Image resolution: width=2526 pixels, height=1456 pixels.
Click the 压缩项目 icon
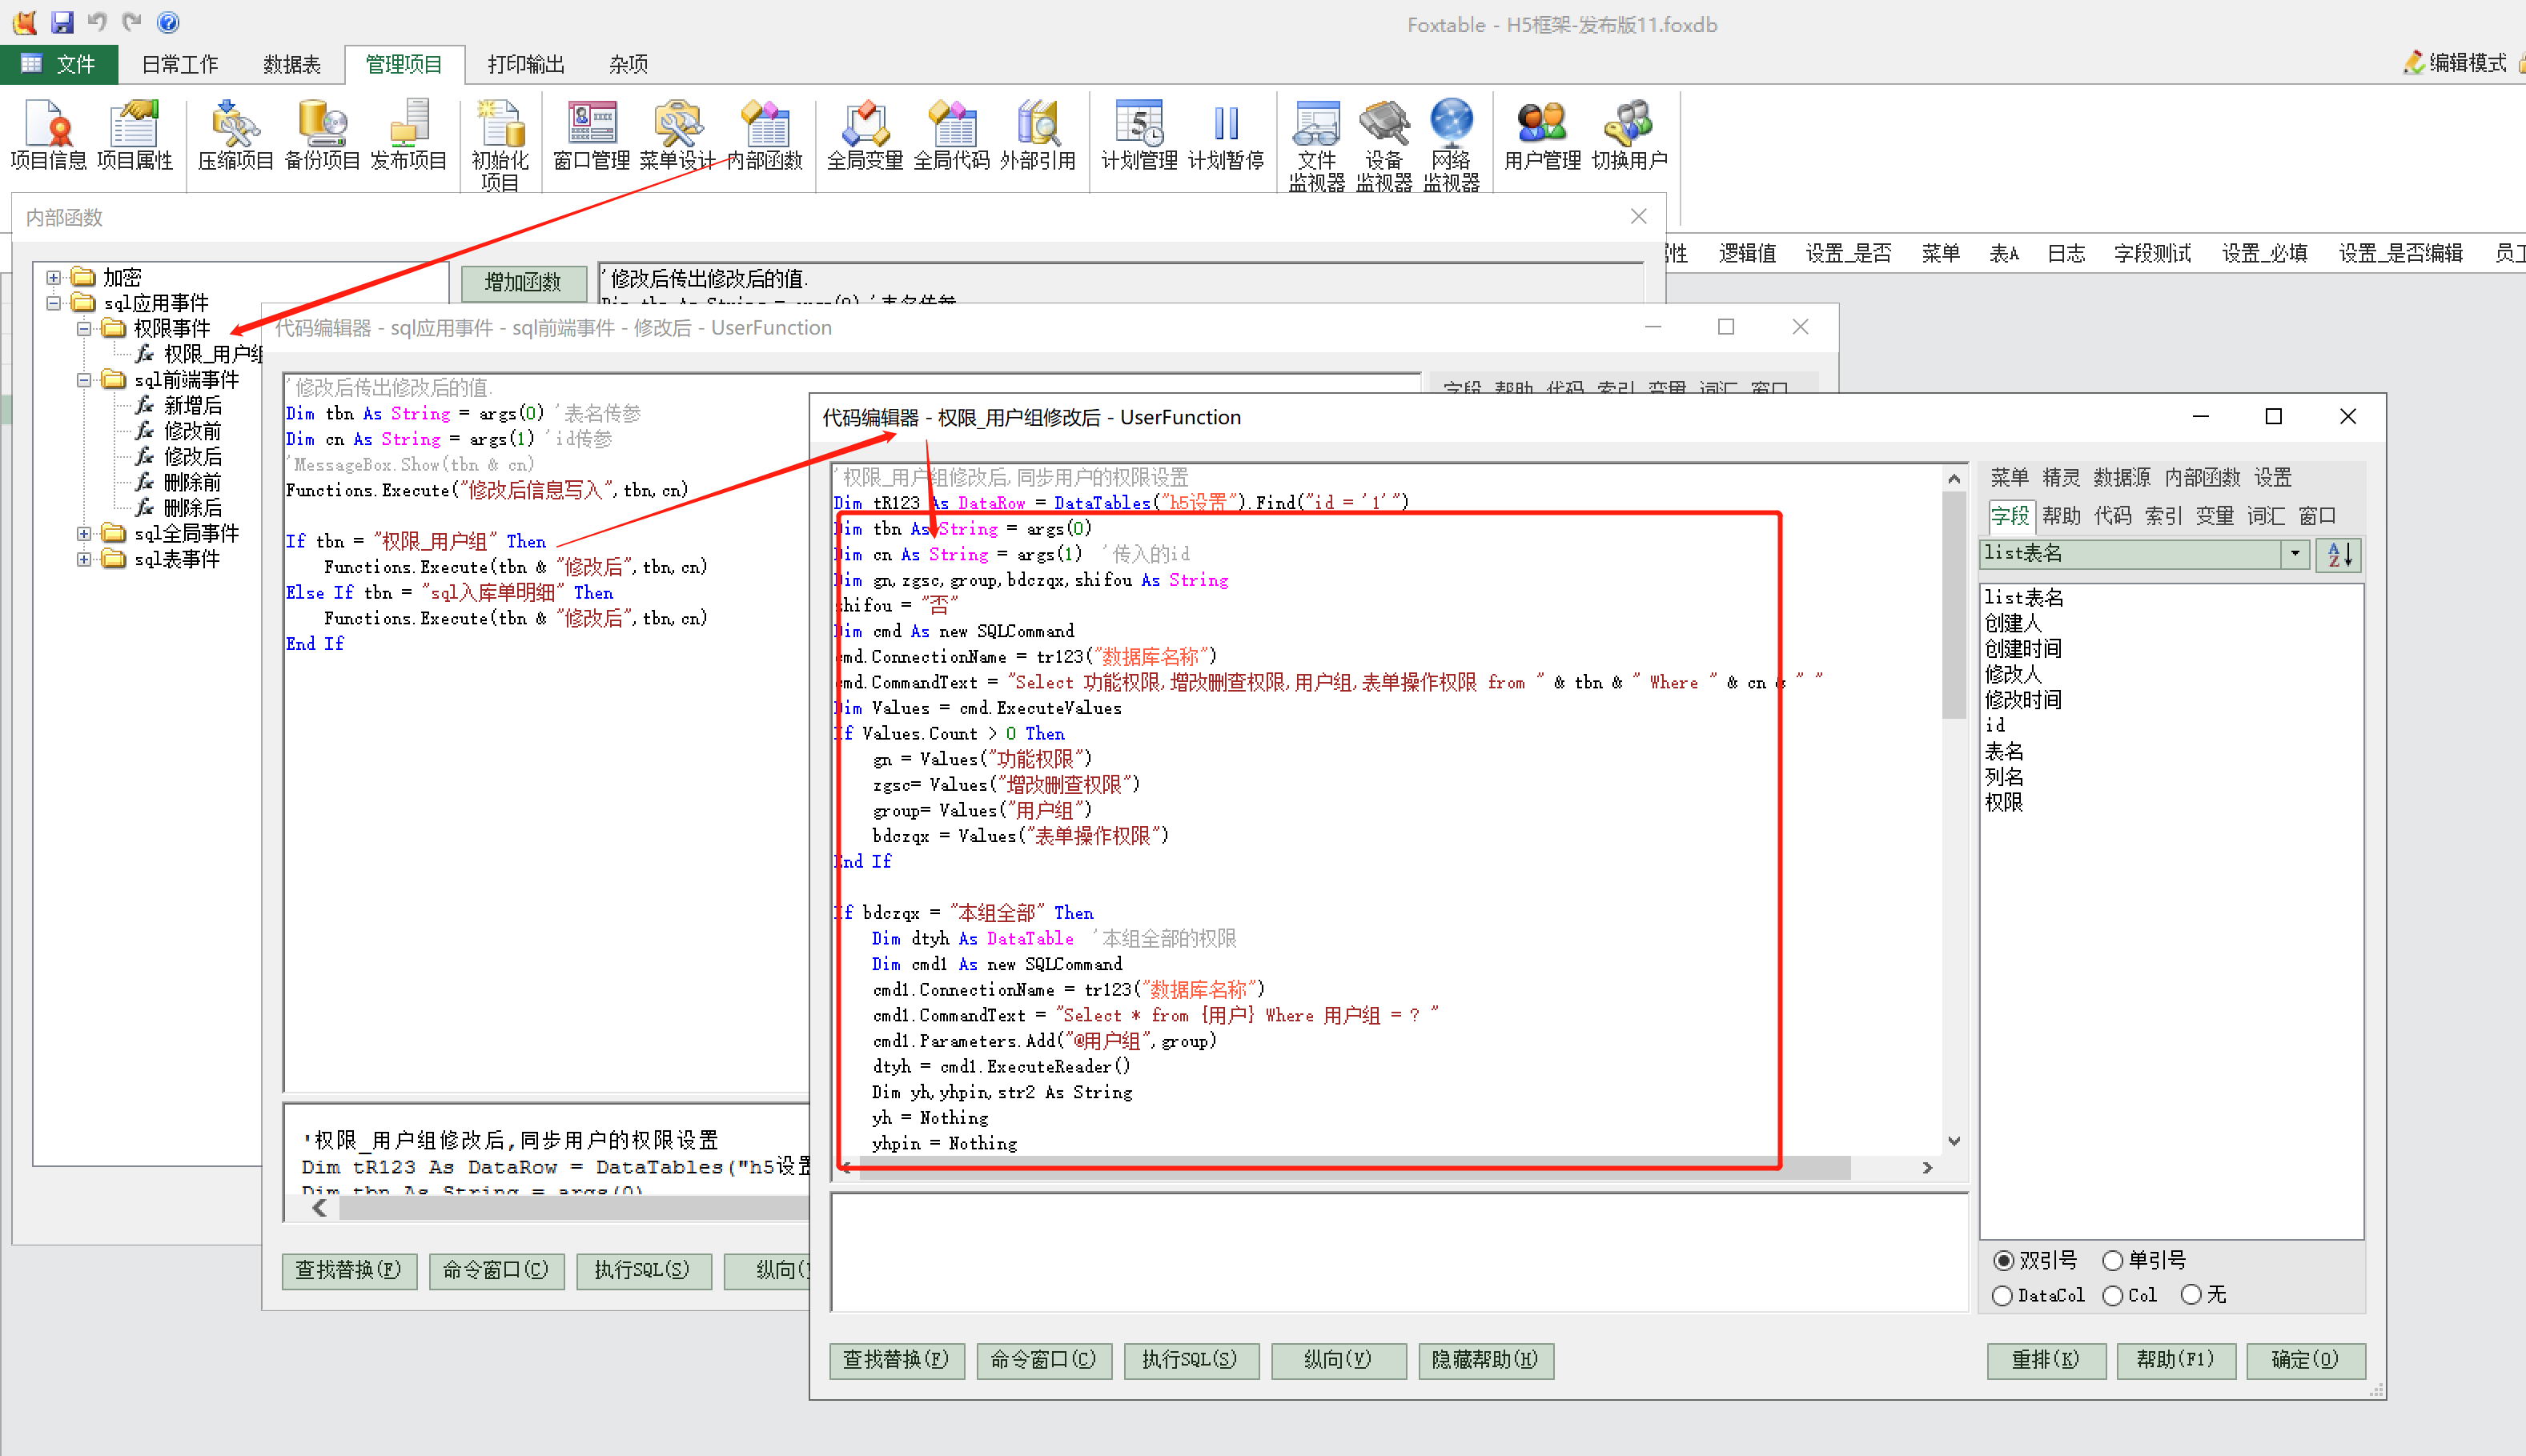(235, 135)
